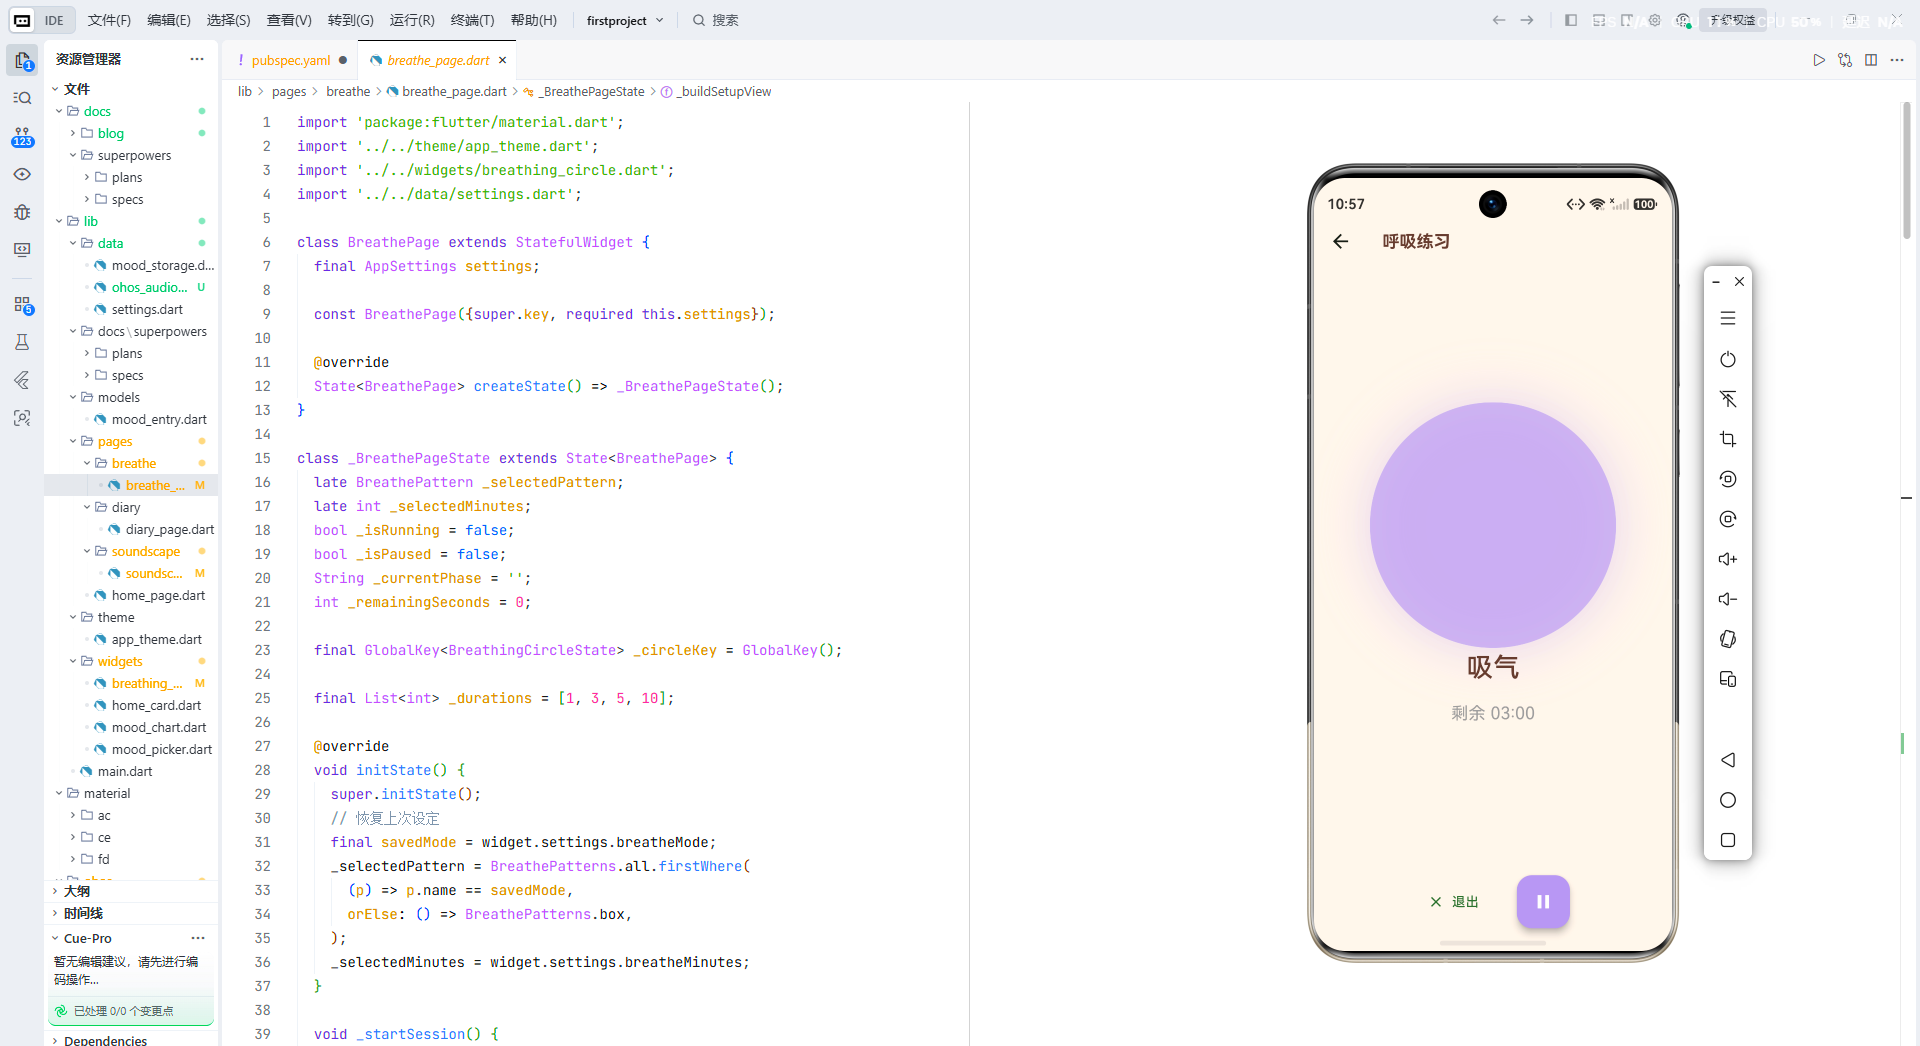The image size is (1920, 1046).
Task: Navigate back with title bar arrow
Action: (1499, 20)
